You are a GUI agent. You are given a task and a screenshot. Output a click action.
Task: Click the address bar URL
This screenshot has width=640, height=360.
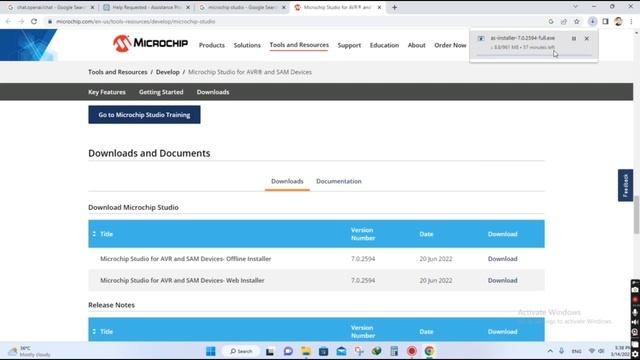[136, 21]
